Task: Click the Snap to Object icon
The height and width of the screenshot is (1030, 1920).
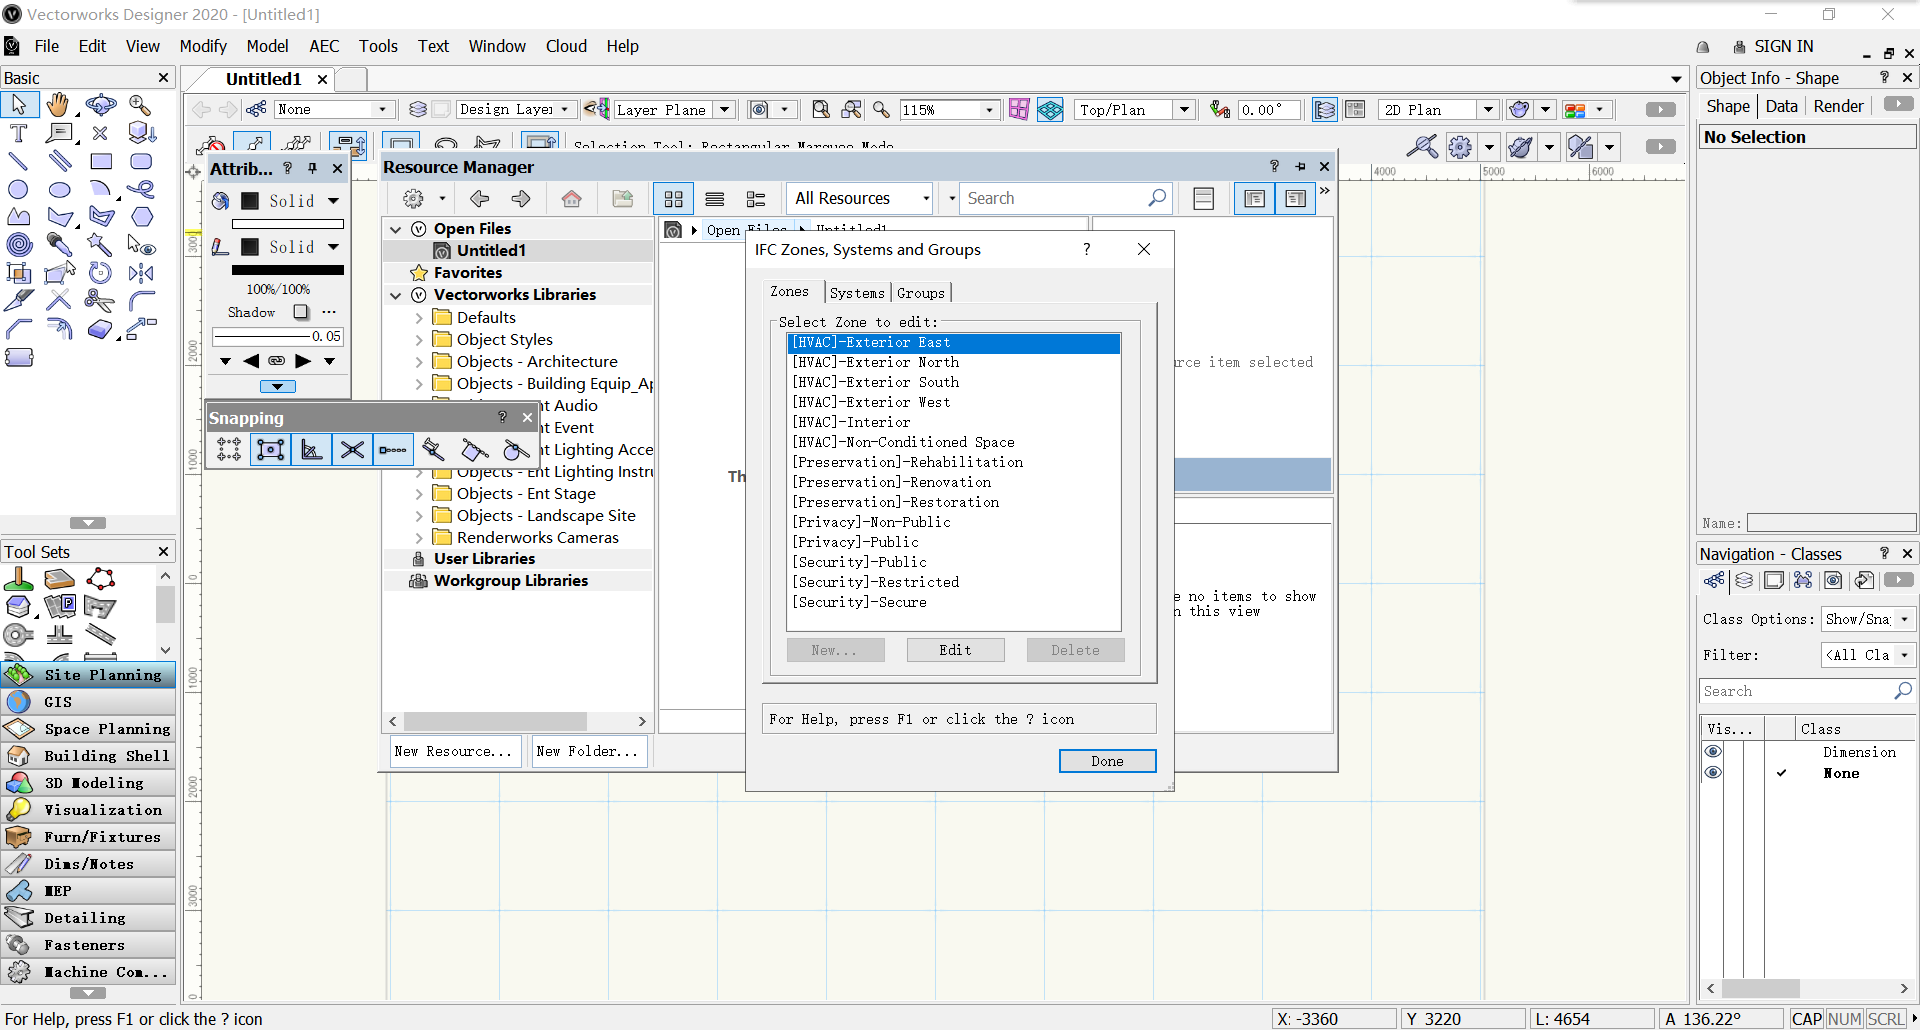Action: (x=270, y=450)
